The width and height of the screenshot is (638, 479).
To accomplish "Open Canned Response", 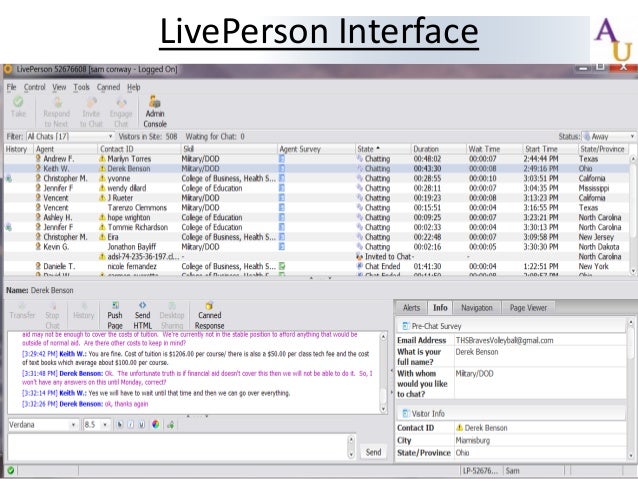I will pyautogui.click(x=210, y=315).
